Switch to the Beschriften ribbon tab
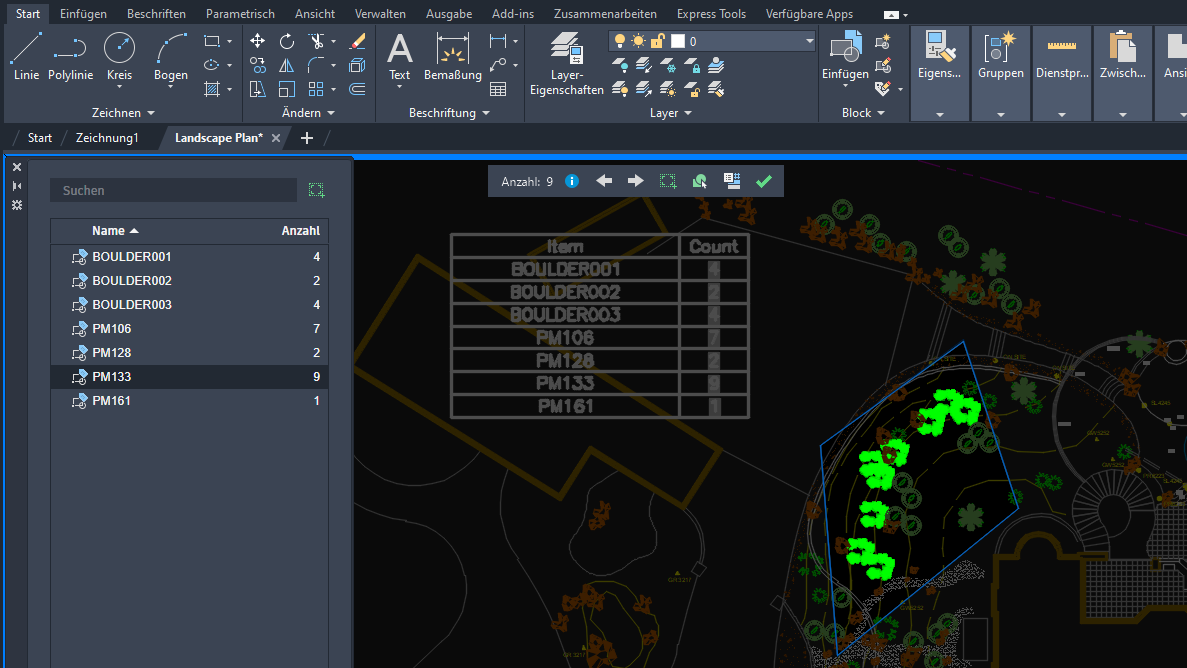The image size is (1187, 668). point(156,14)
